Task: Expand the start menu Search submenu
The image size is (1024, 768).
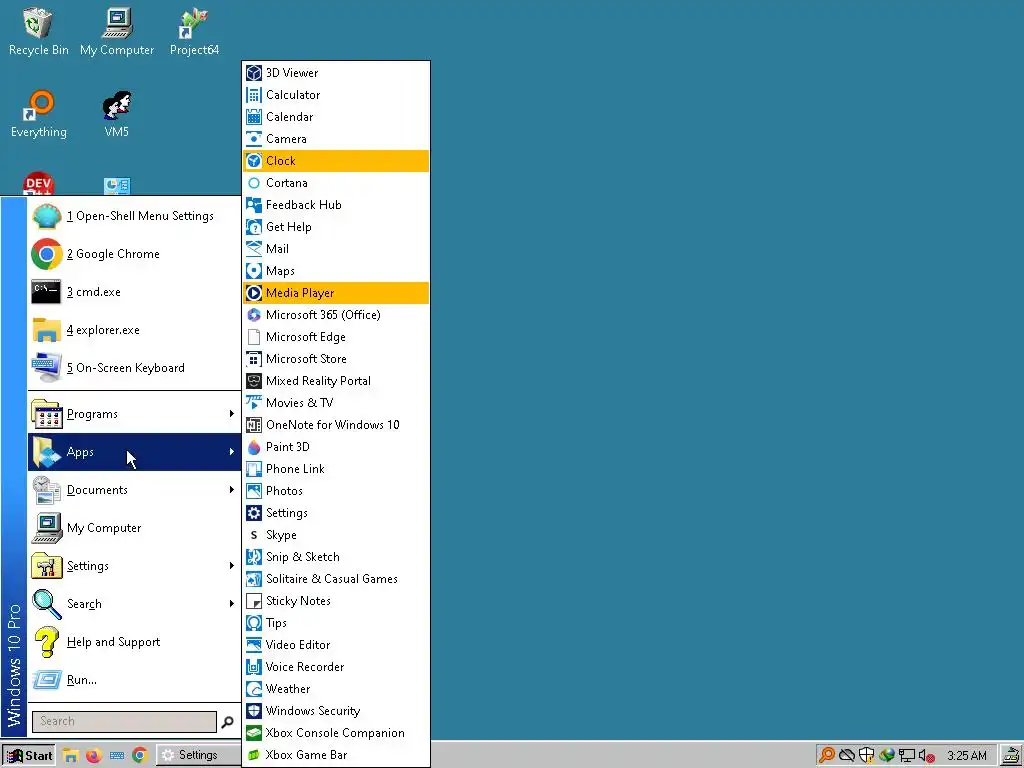Action: pos(135,603)
